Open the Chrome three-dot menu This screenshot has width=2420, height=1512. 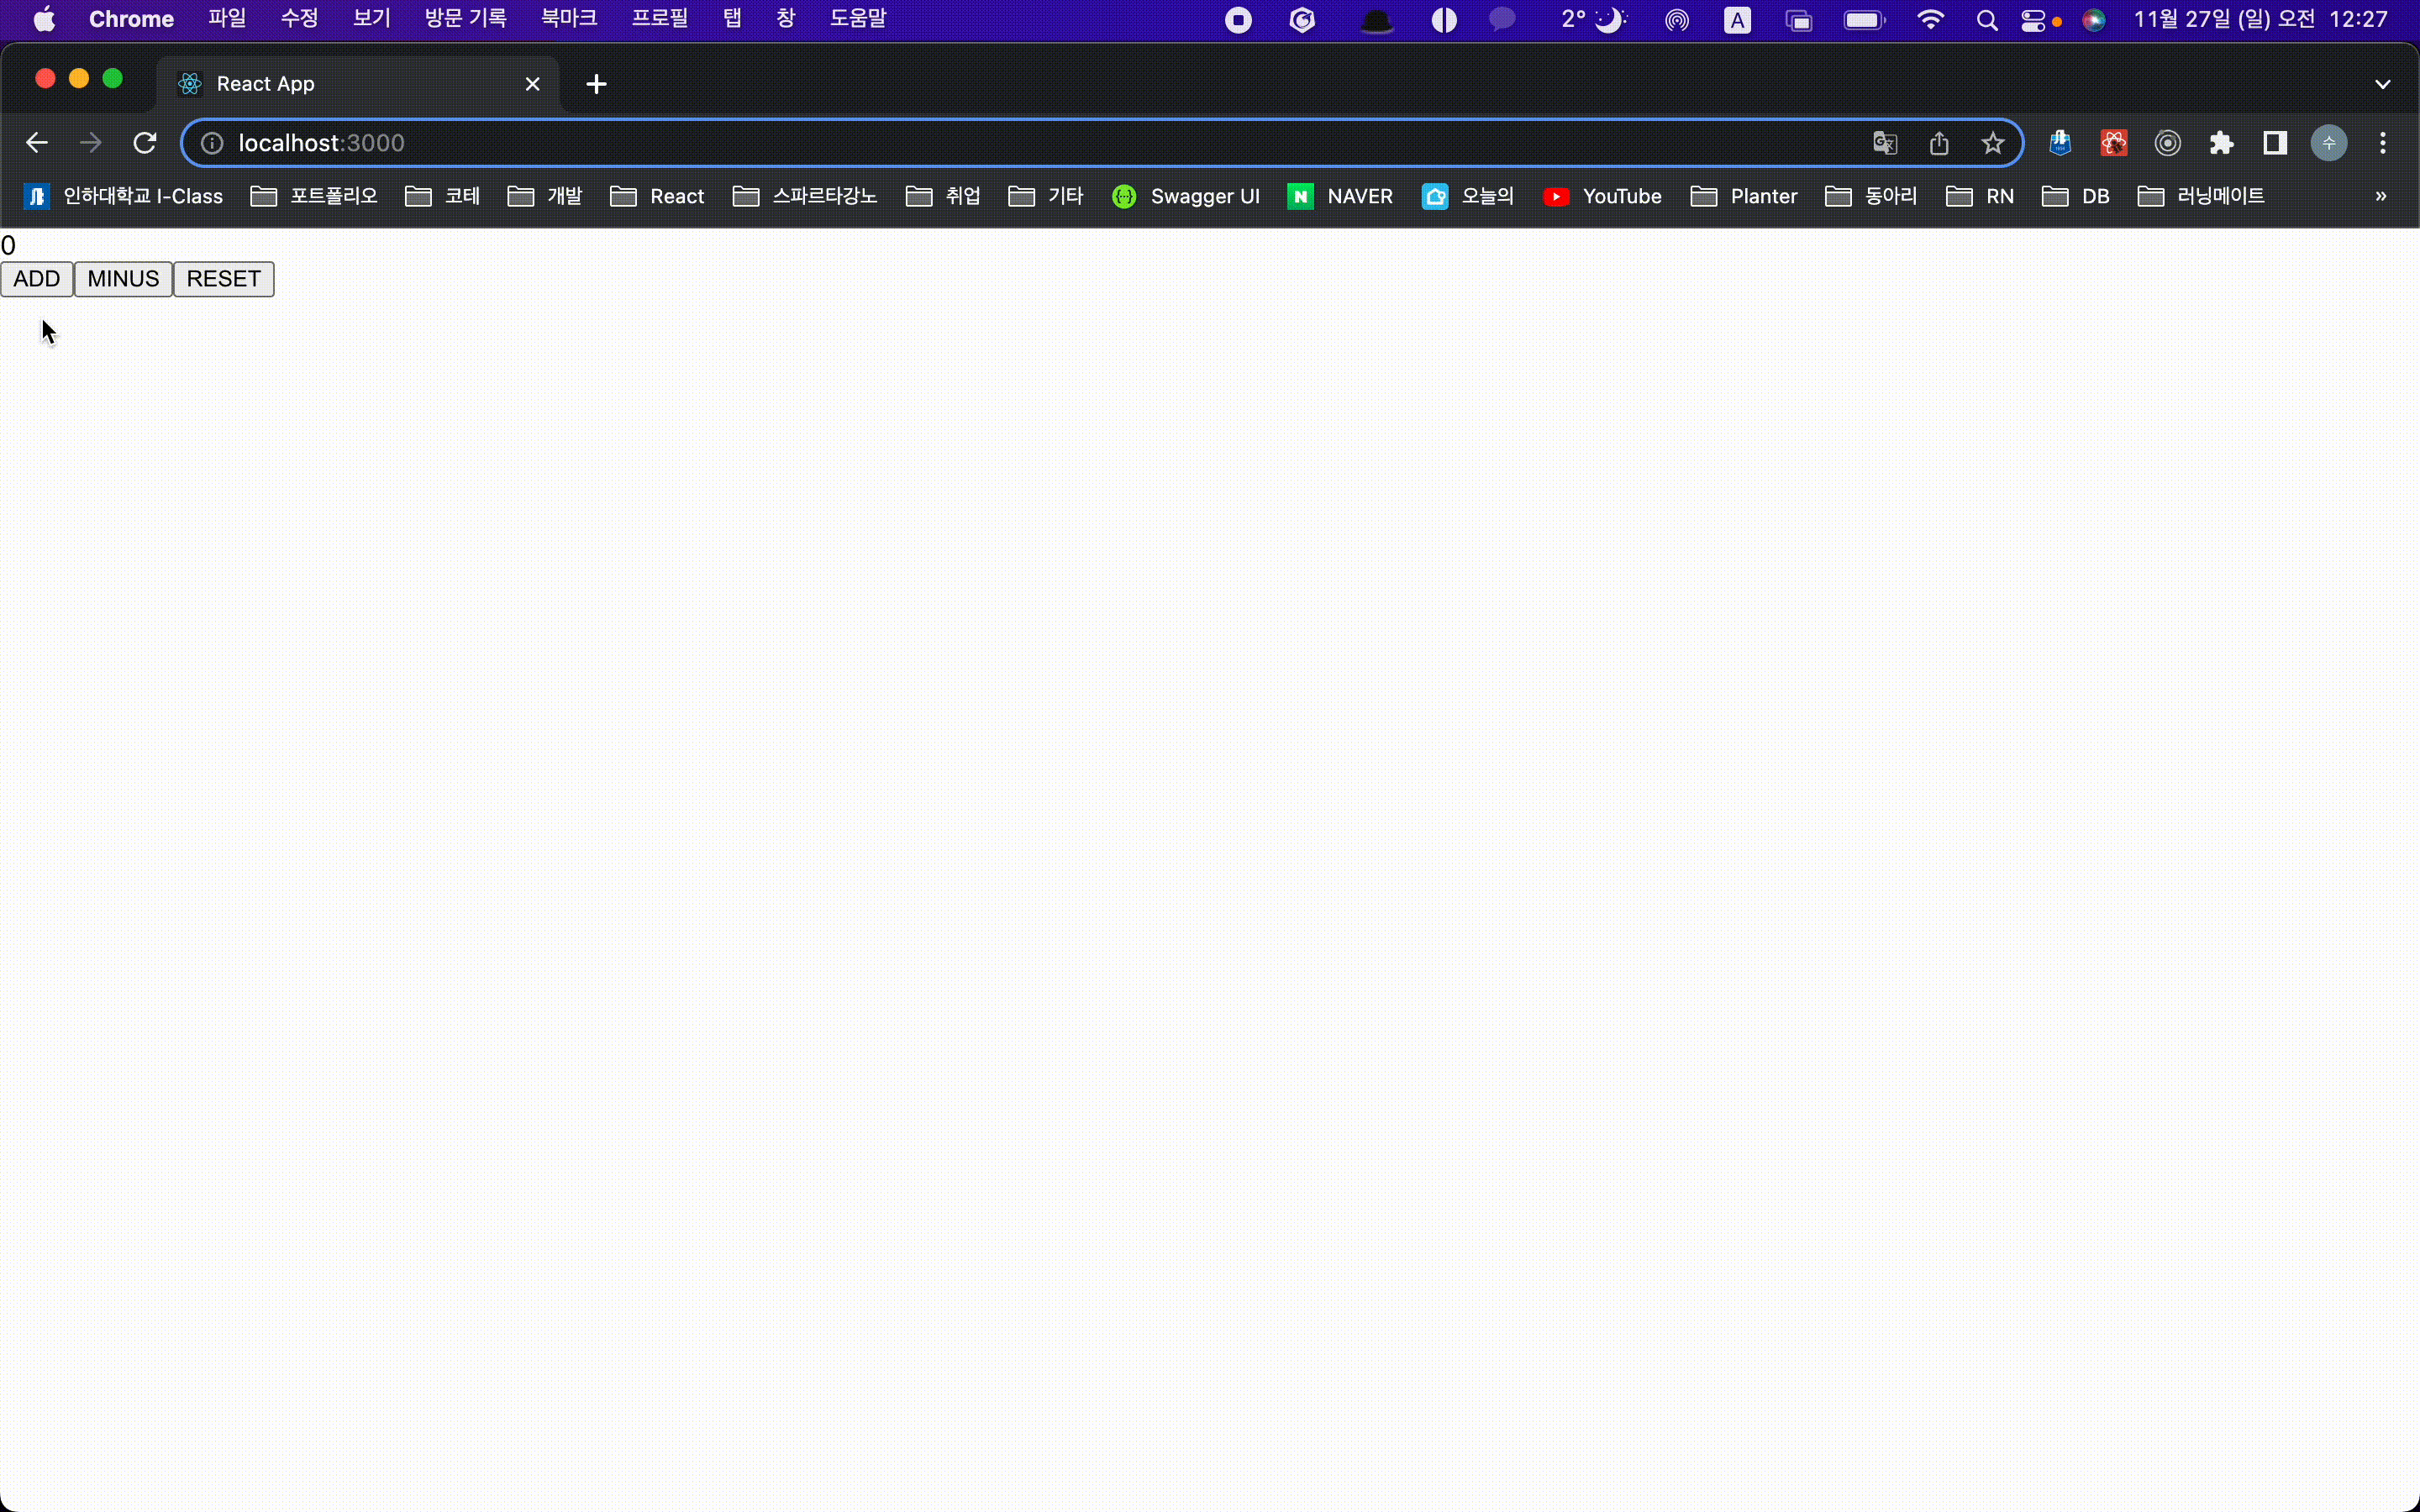(x=2383, y=143)
